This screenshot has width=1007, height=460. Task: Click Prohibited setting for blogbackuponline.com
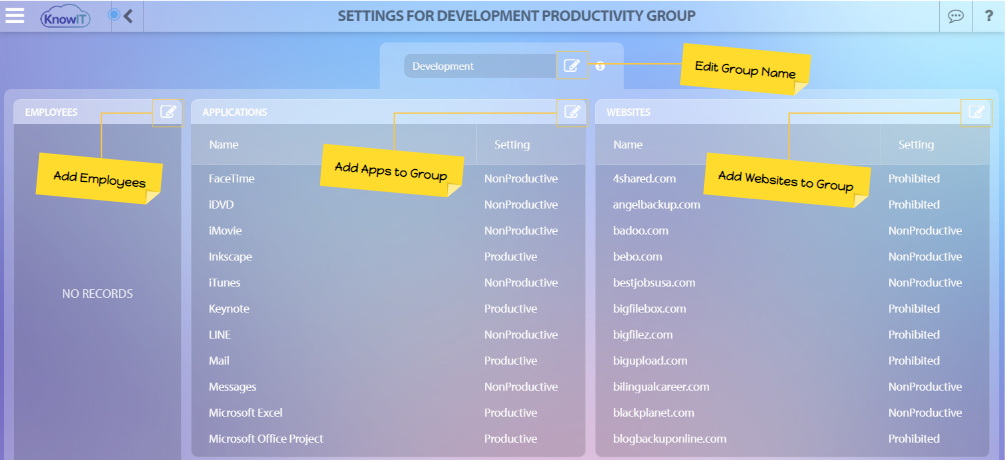[914, 439]
